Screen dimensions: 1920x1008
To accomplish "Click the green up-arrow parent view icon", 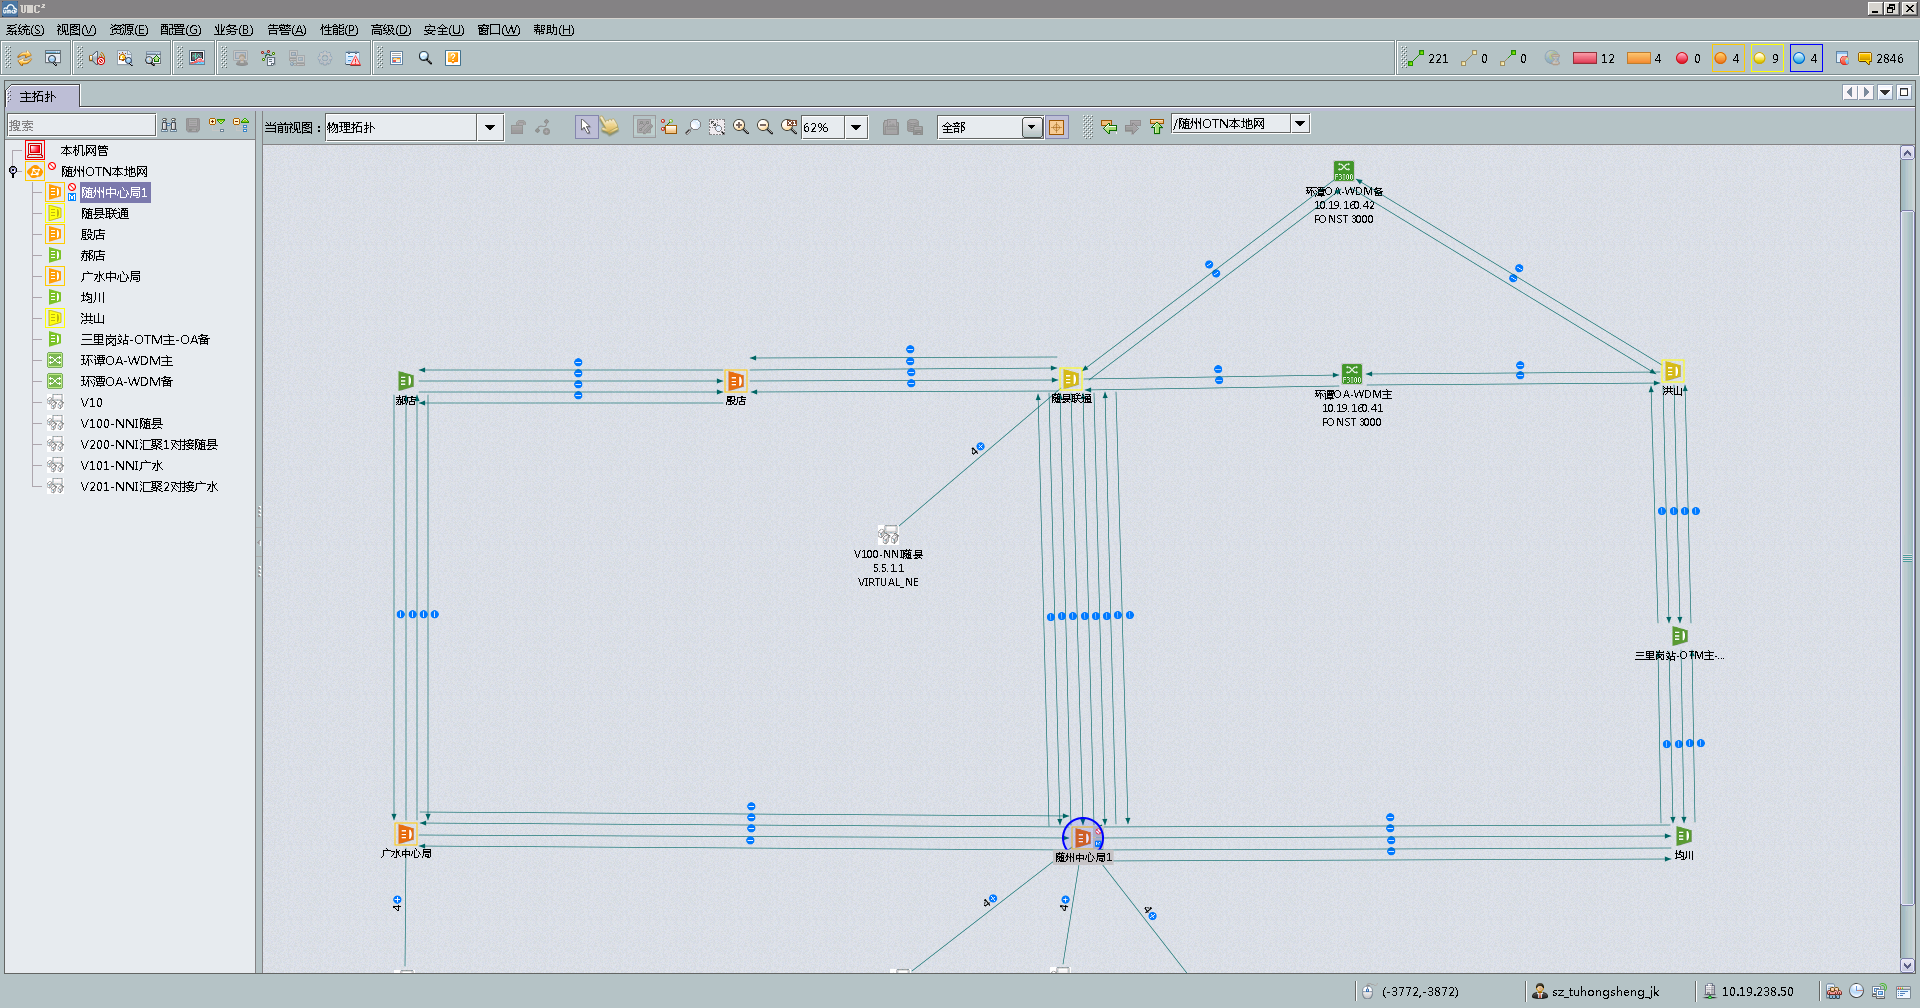I will [x=1157, y=127].
